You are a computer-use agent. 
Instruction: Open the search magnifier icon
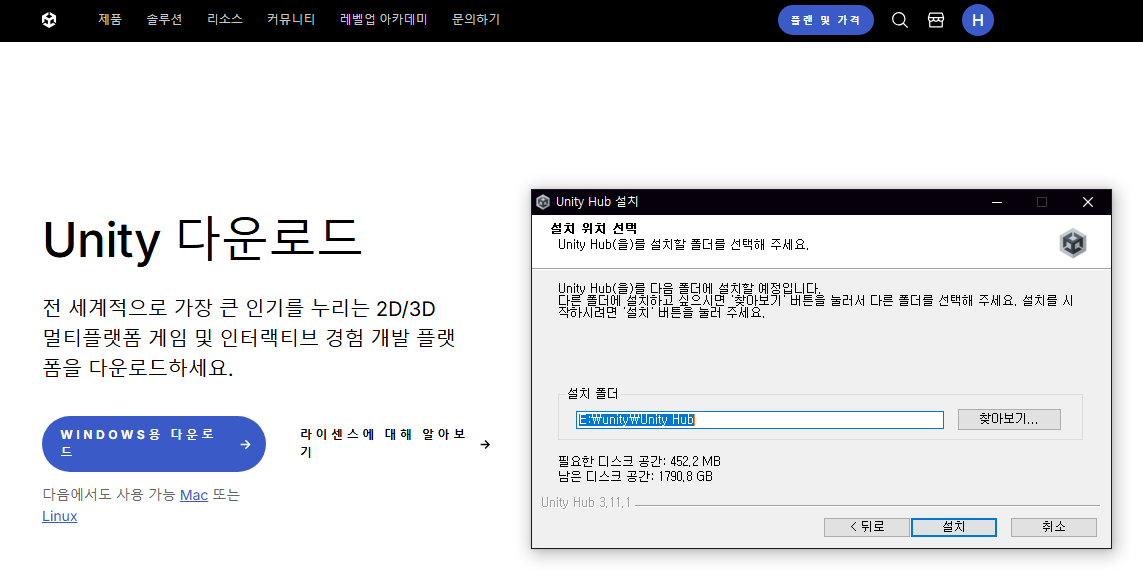pyautogui.click(x=900, y=20)
